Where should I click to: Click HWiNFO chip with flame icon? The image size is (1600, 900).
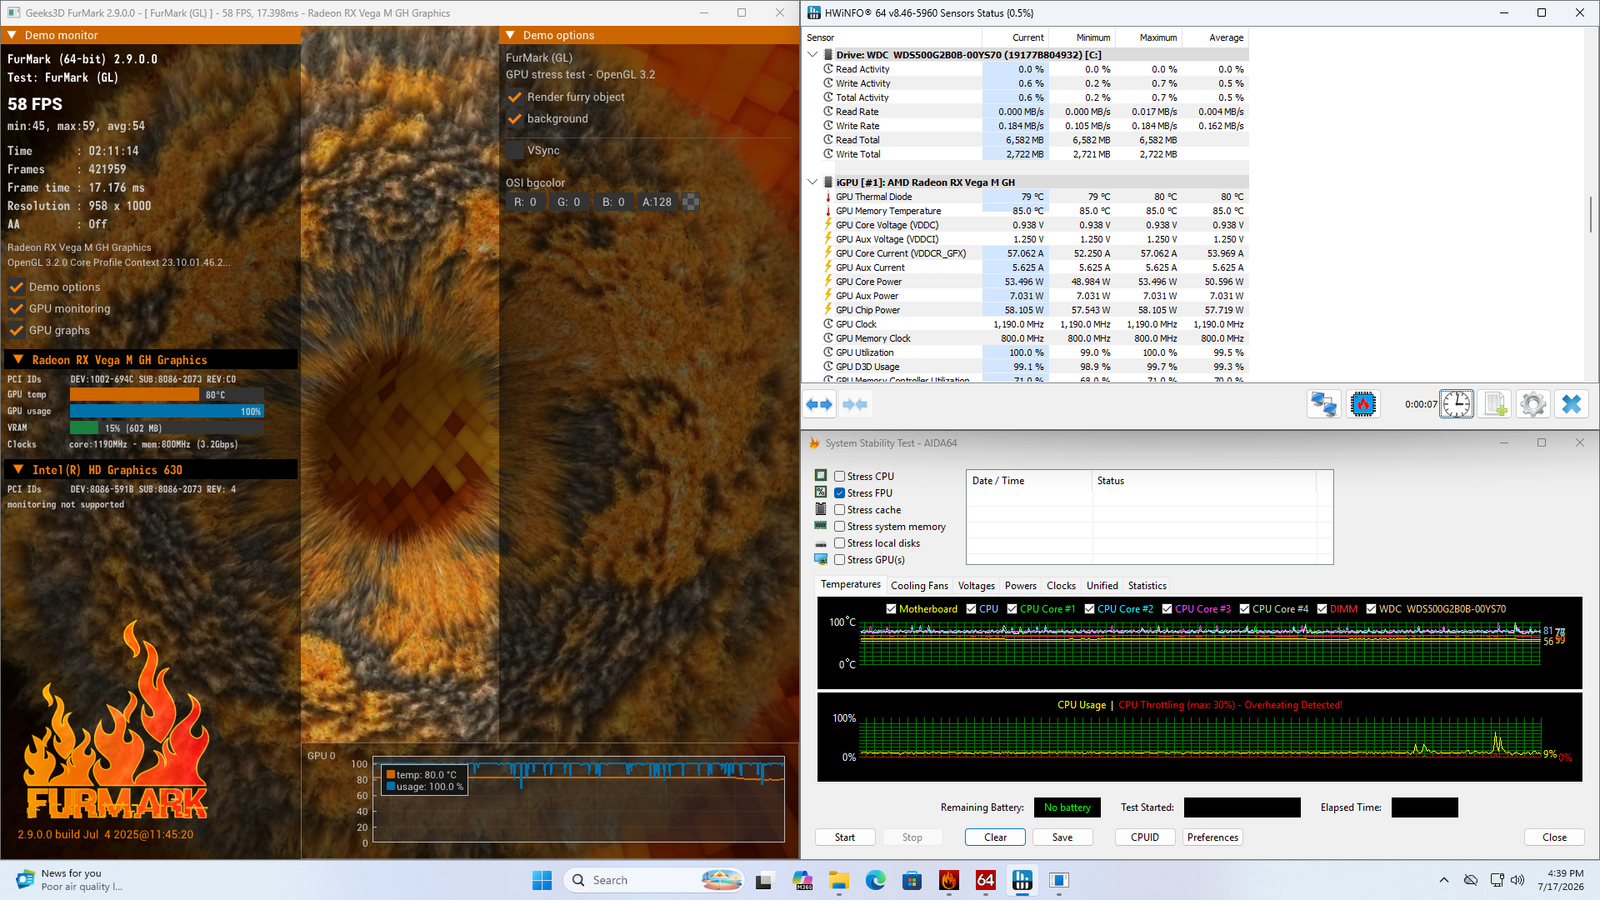click(1363, 404)
